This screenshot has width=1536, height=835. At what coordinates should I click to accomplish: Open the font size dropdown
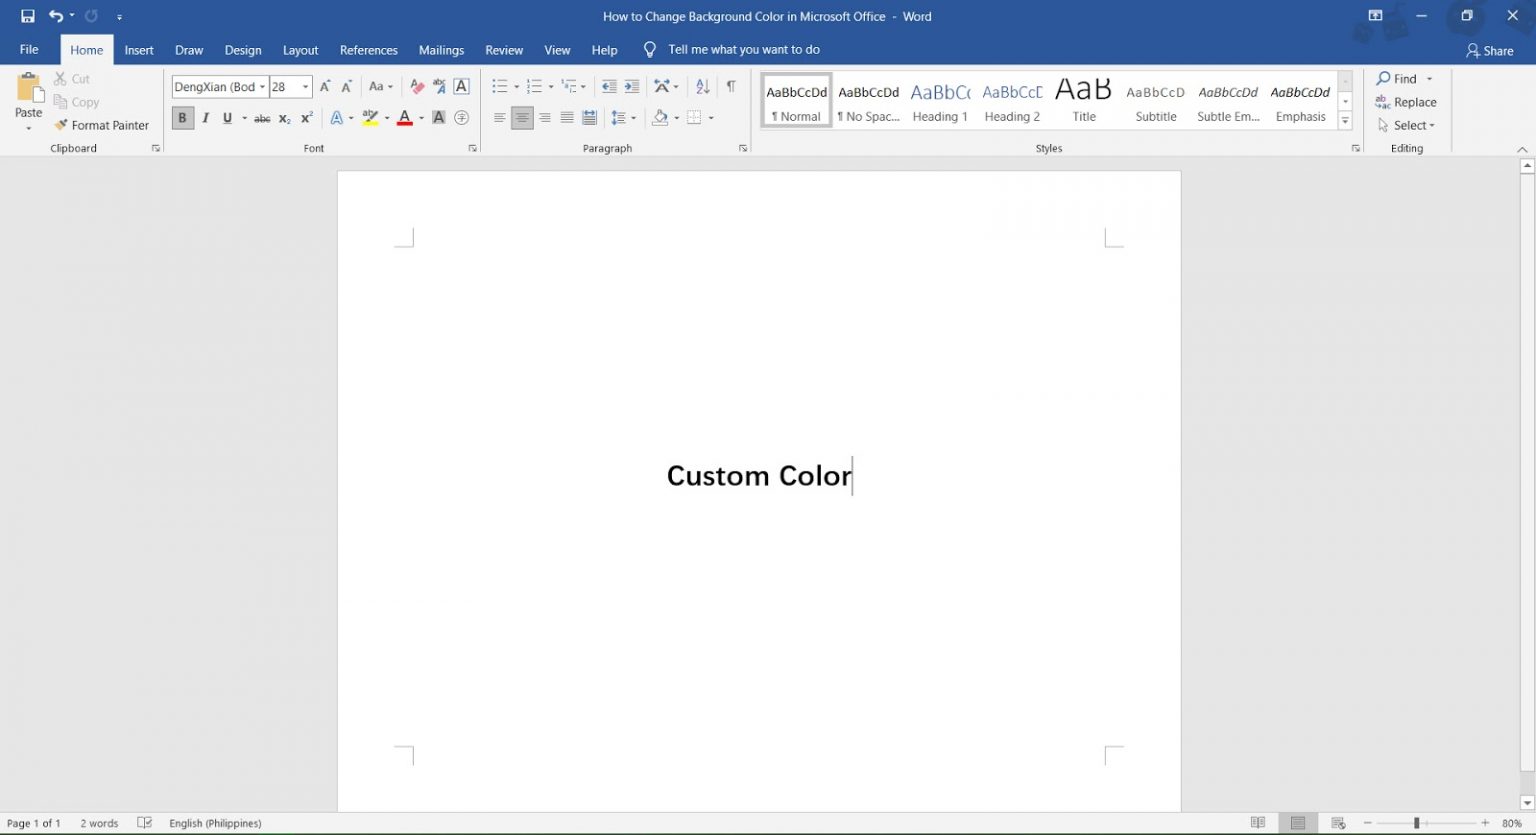click(305, 86)
